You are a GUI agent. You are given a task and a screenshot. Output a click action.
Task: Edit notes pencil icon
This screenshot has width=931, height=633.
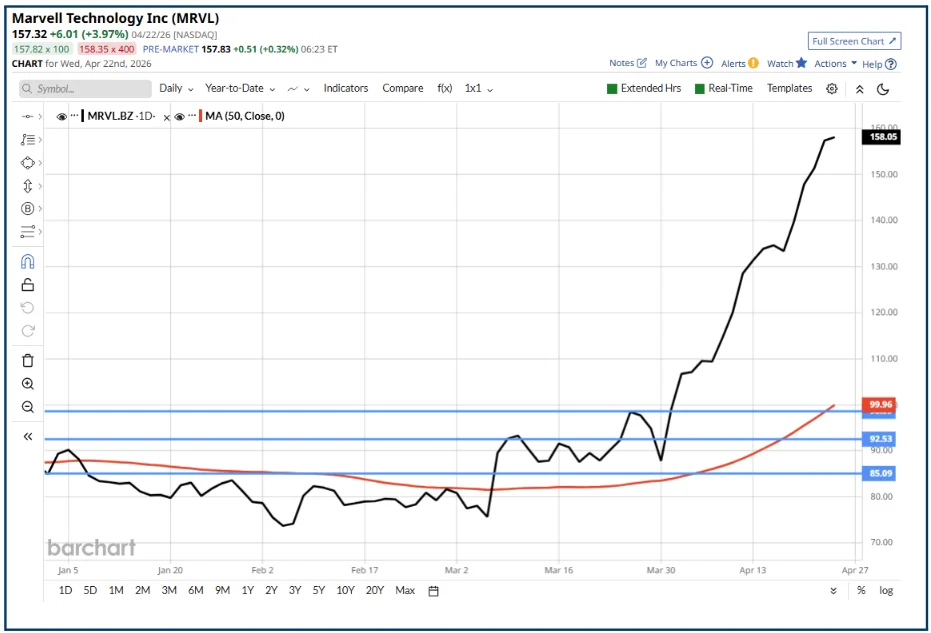click(641, 62)
